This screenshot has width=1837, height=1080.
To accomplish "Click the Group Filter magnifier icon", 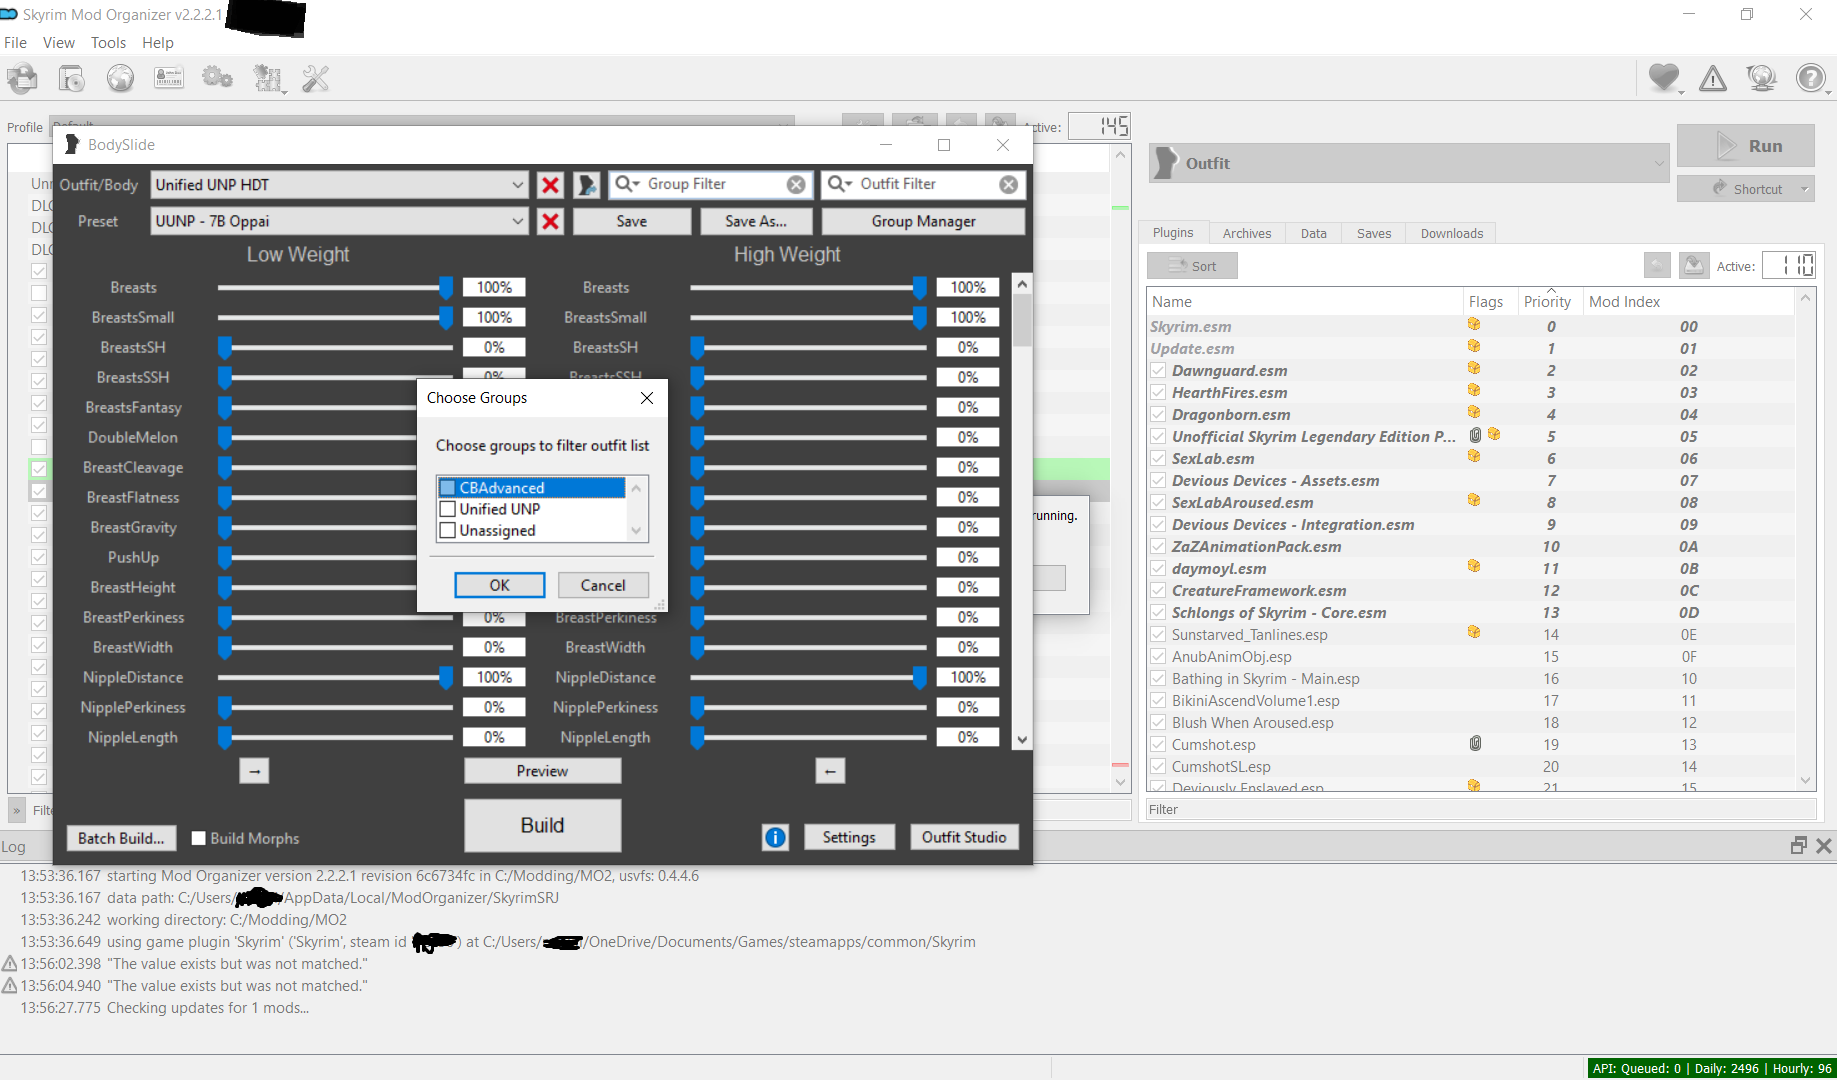I will click(x=627, y=184).
